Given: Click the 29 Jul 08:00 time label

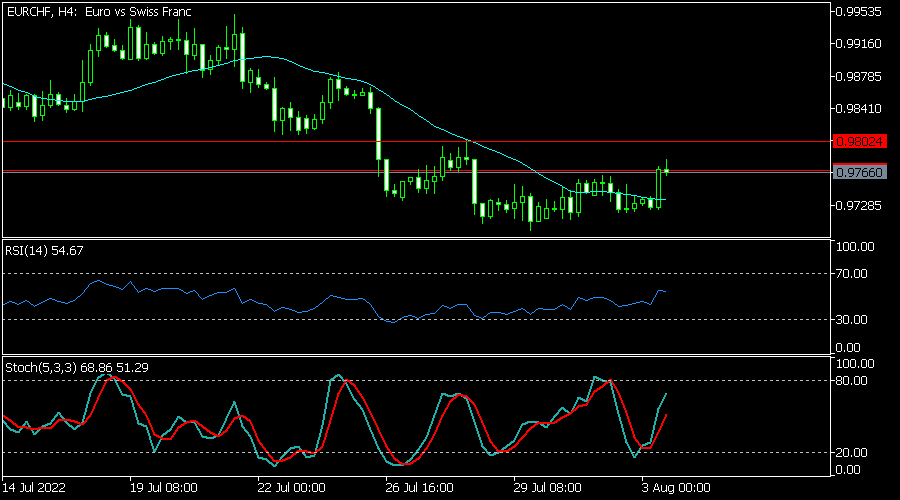Looking at the screenshot, I should tap(548, 488).
